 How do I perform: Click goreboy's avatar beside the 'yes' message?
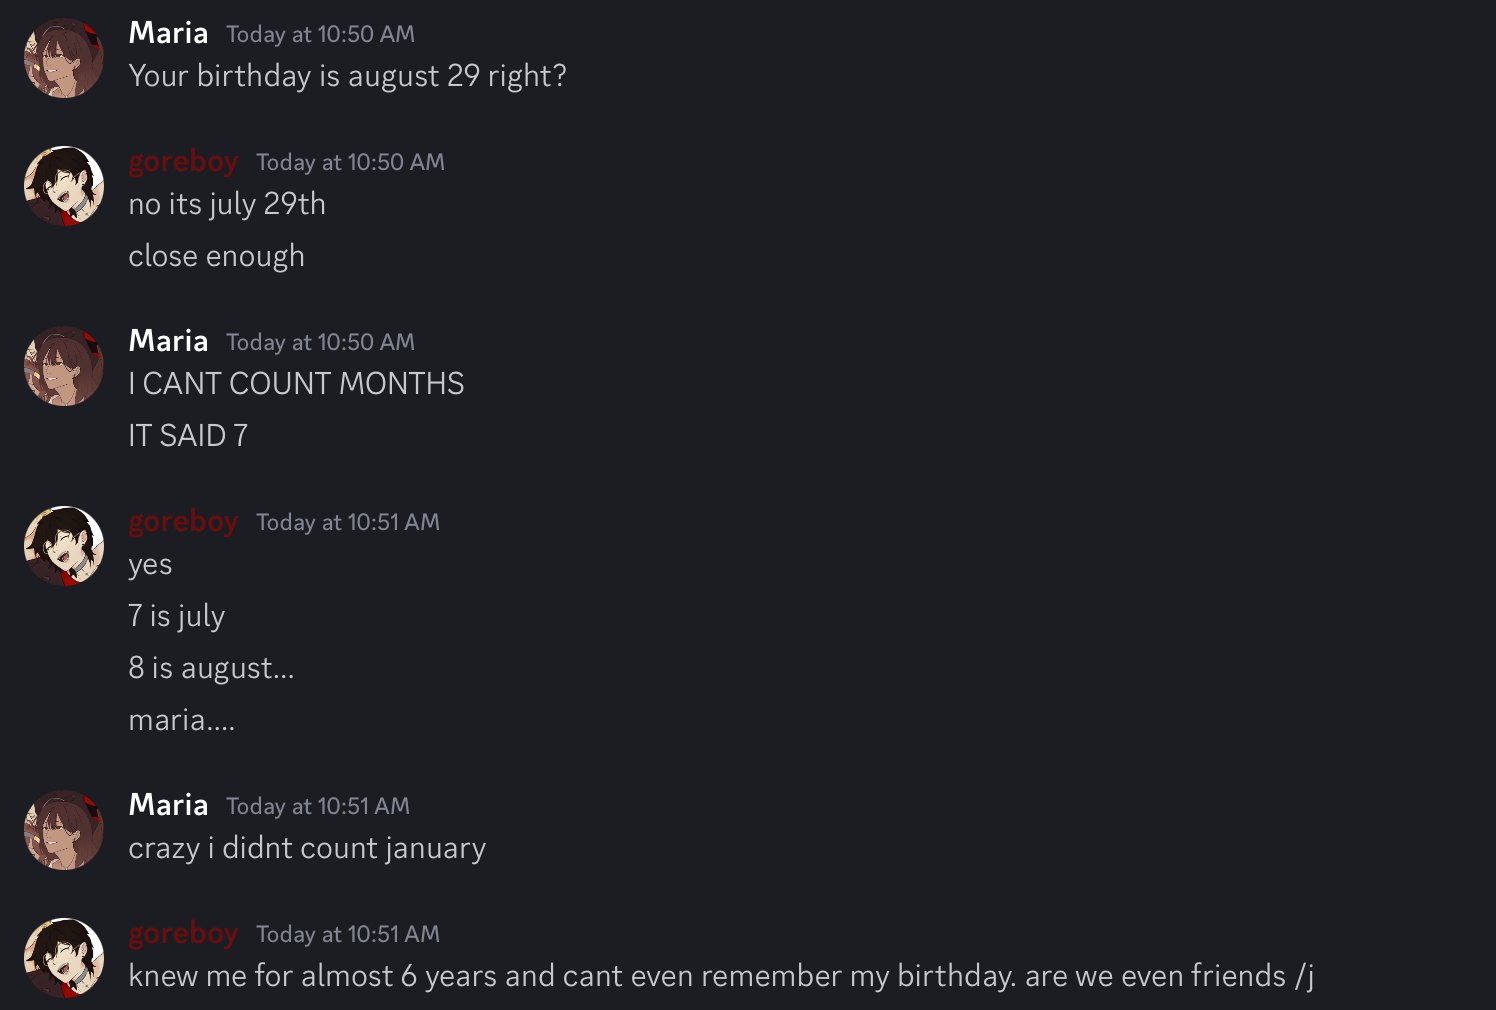[64, 546]
